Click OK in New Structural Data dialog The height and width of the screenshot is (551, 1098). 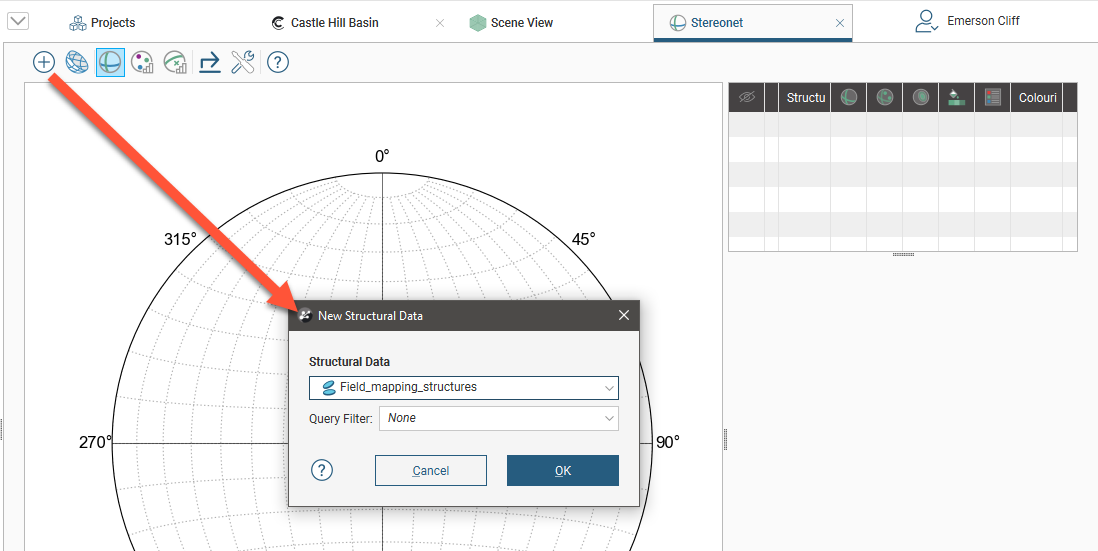563,470
